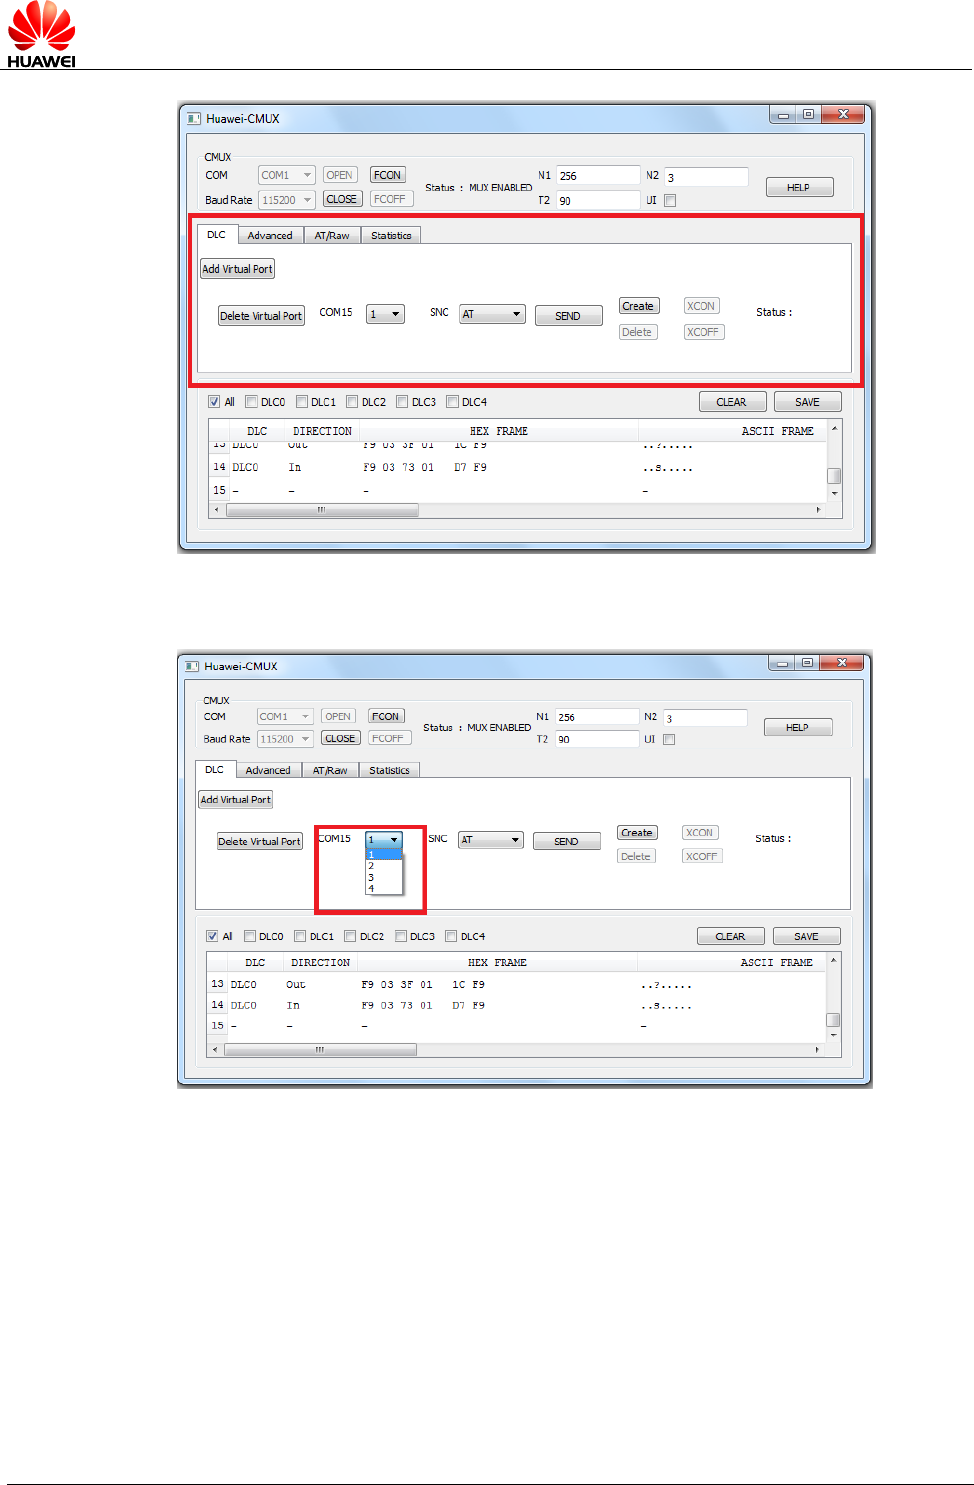
Task: Click SAVE log button in upper window
Action: click(x=808, y=402)
